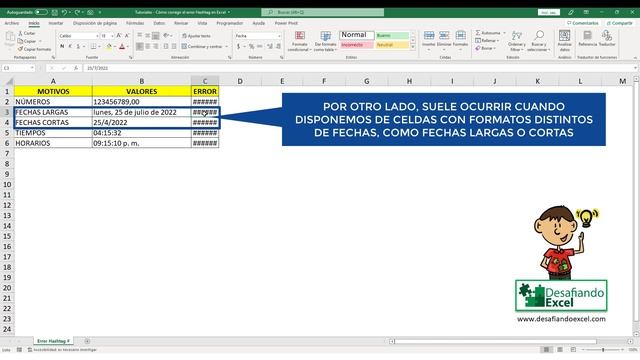The width and height of the screenshot is (640, 360).
Task: Switch to the Insertar tab
Action: click(x=56, y=23)
